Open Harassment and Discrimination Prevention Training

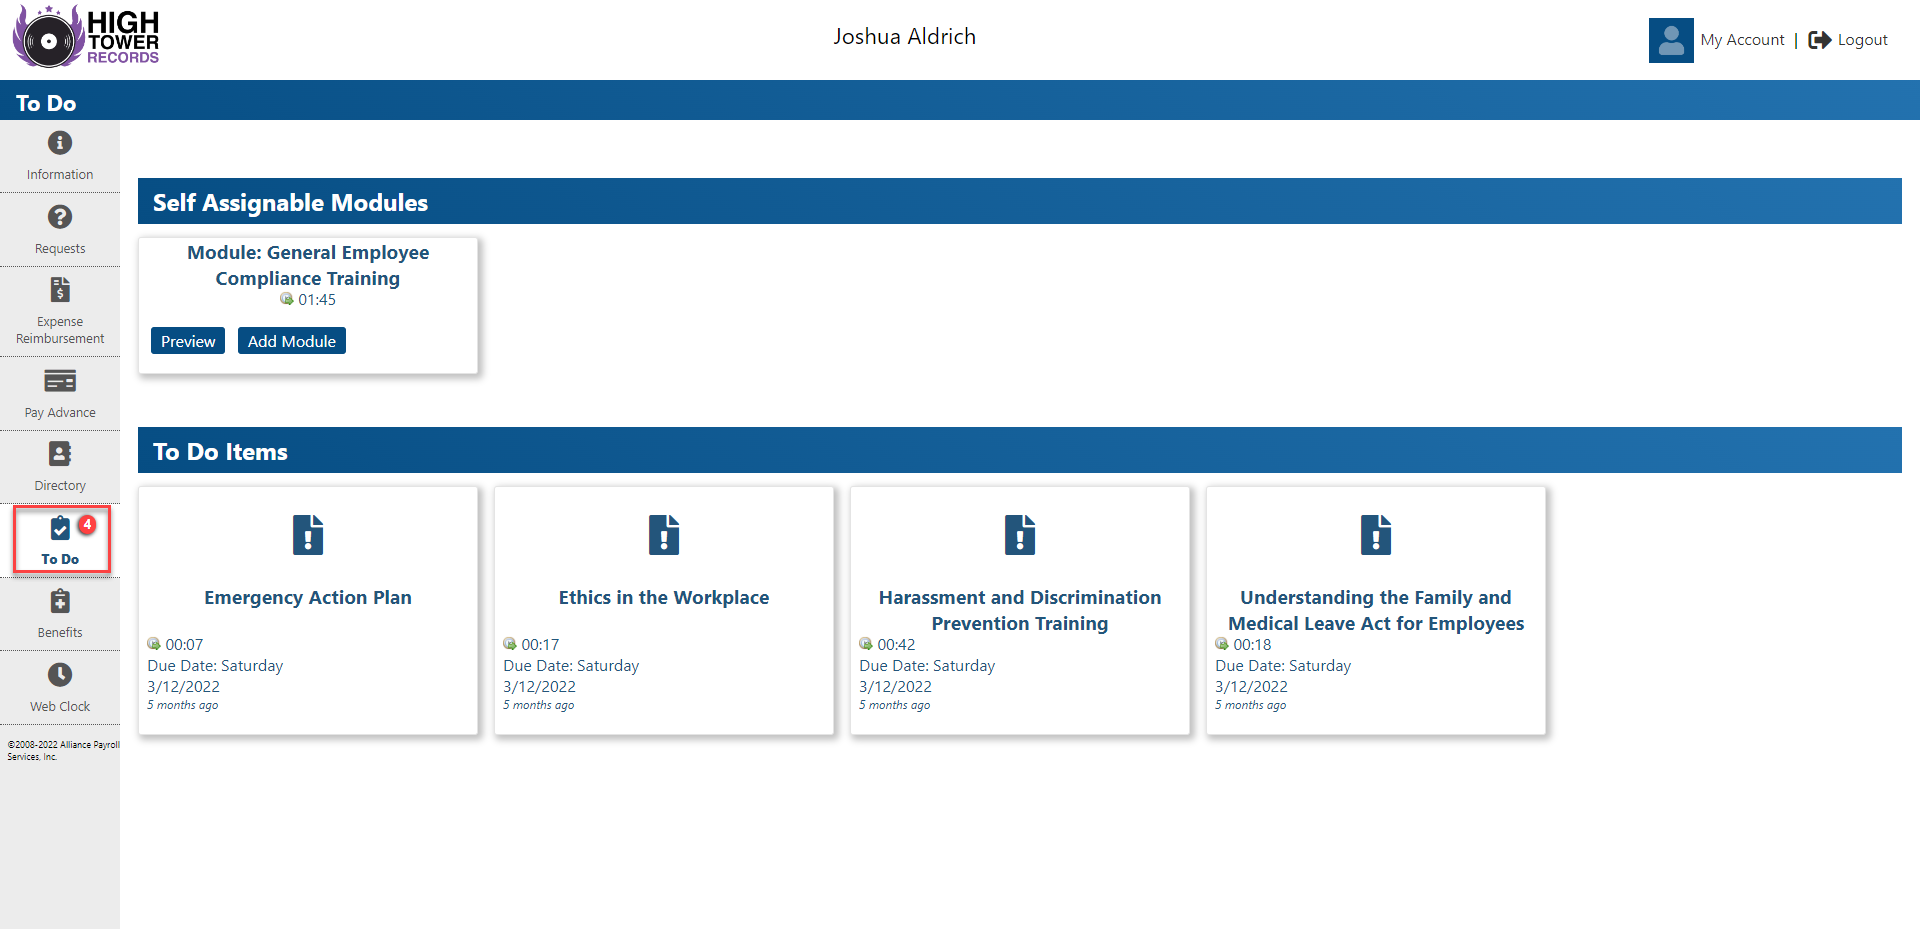pyautogui.click(x=1020, y=611)
